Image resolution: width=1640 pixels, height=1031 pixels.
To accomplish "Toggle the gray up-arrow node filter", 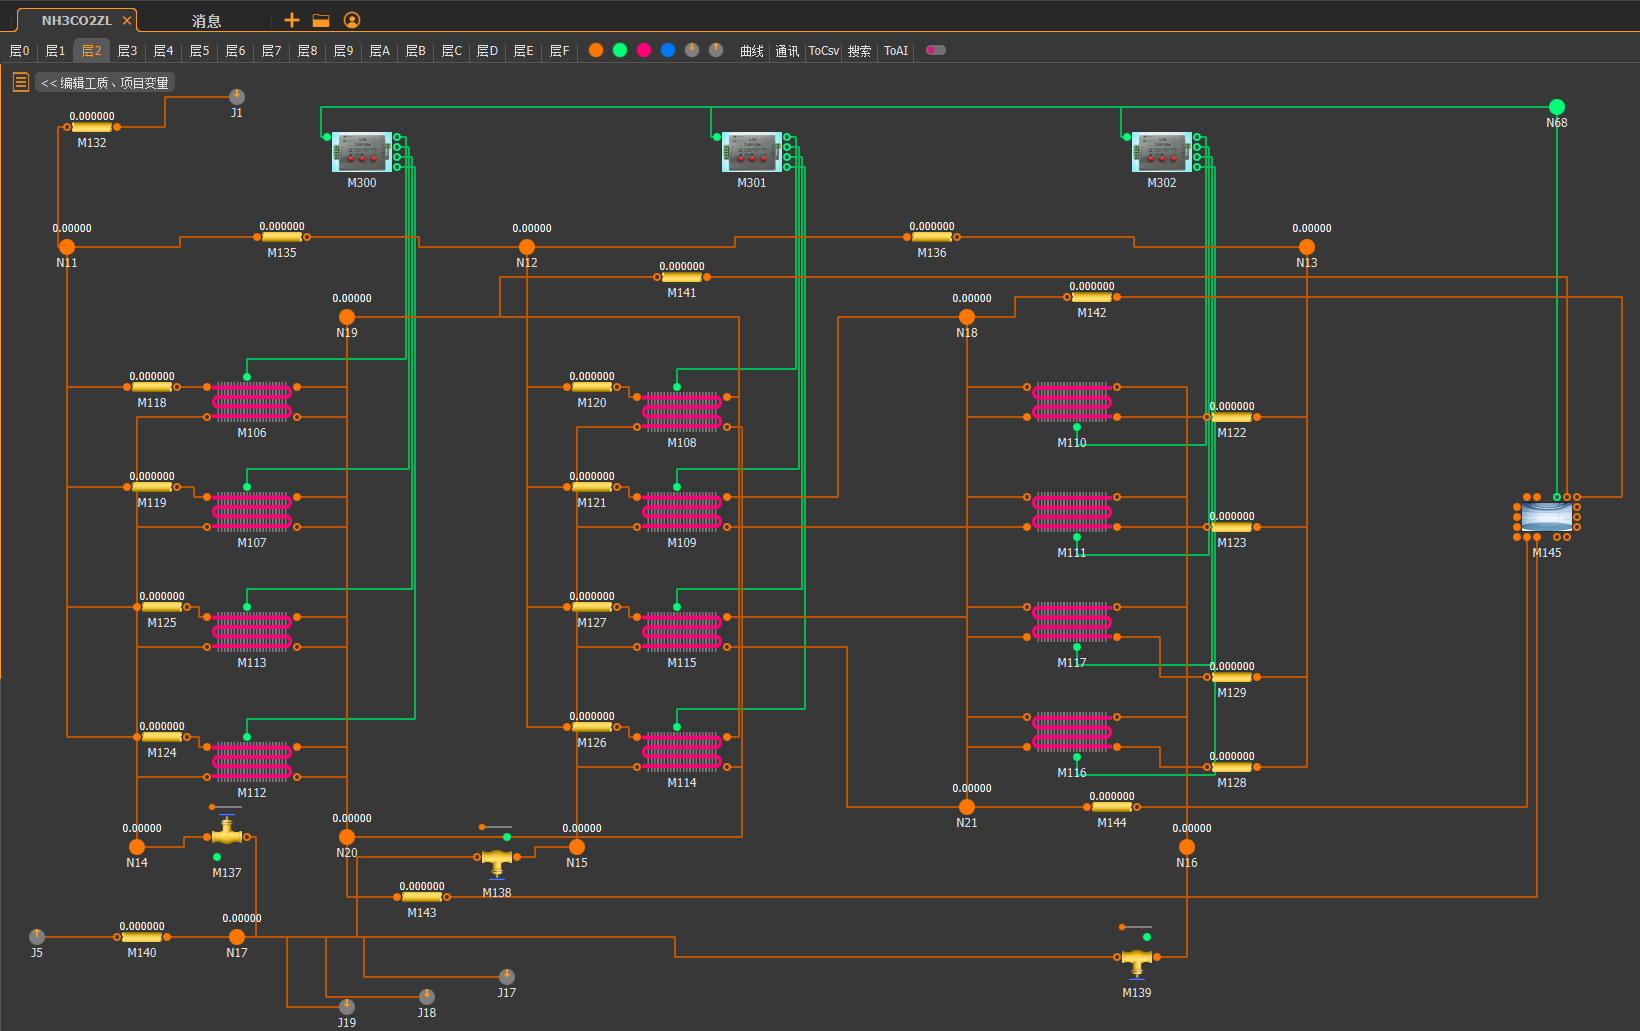I will point(716,50).
